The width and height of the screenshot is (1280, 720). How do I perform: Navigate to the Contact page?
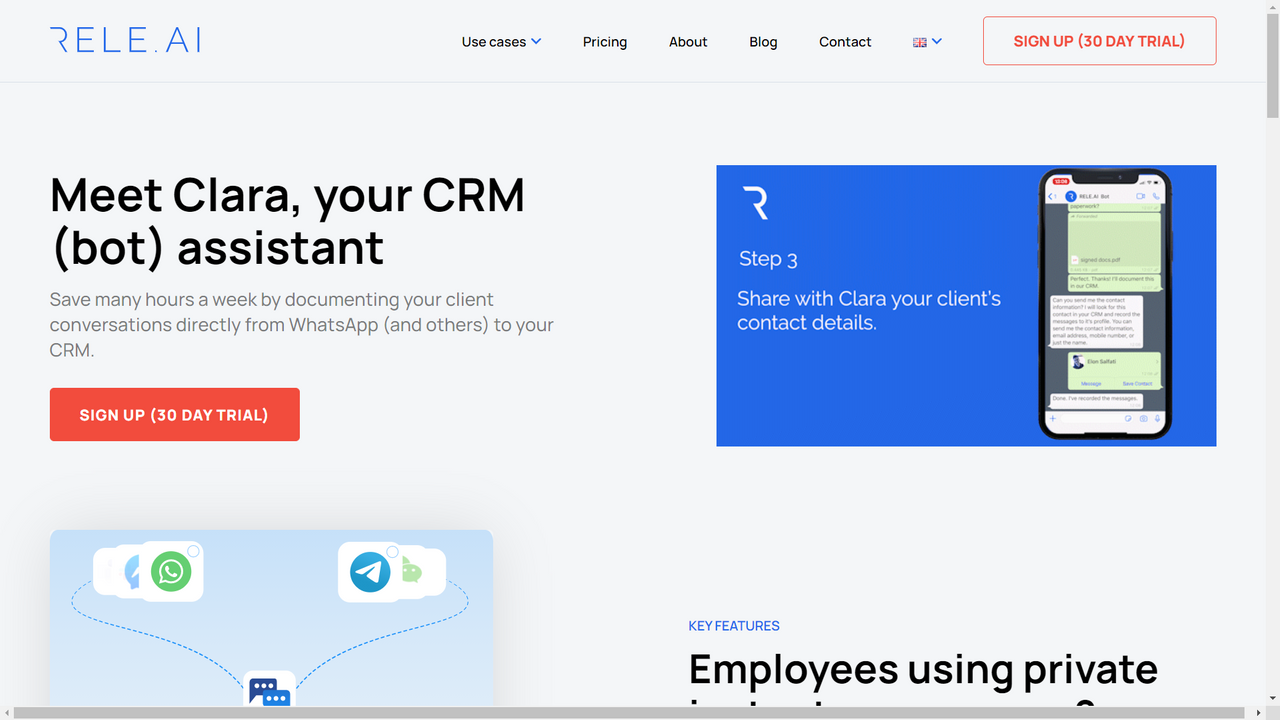point(845,42)
